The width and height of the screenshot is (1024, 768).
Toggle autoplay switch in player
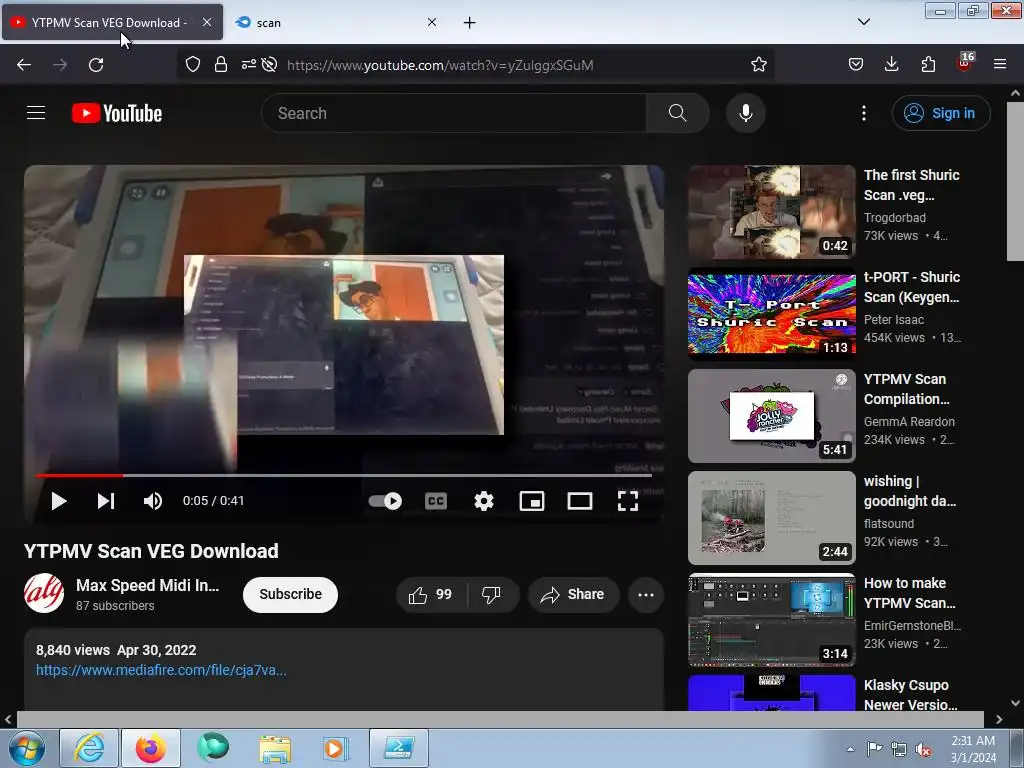(x=385, y=501)
